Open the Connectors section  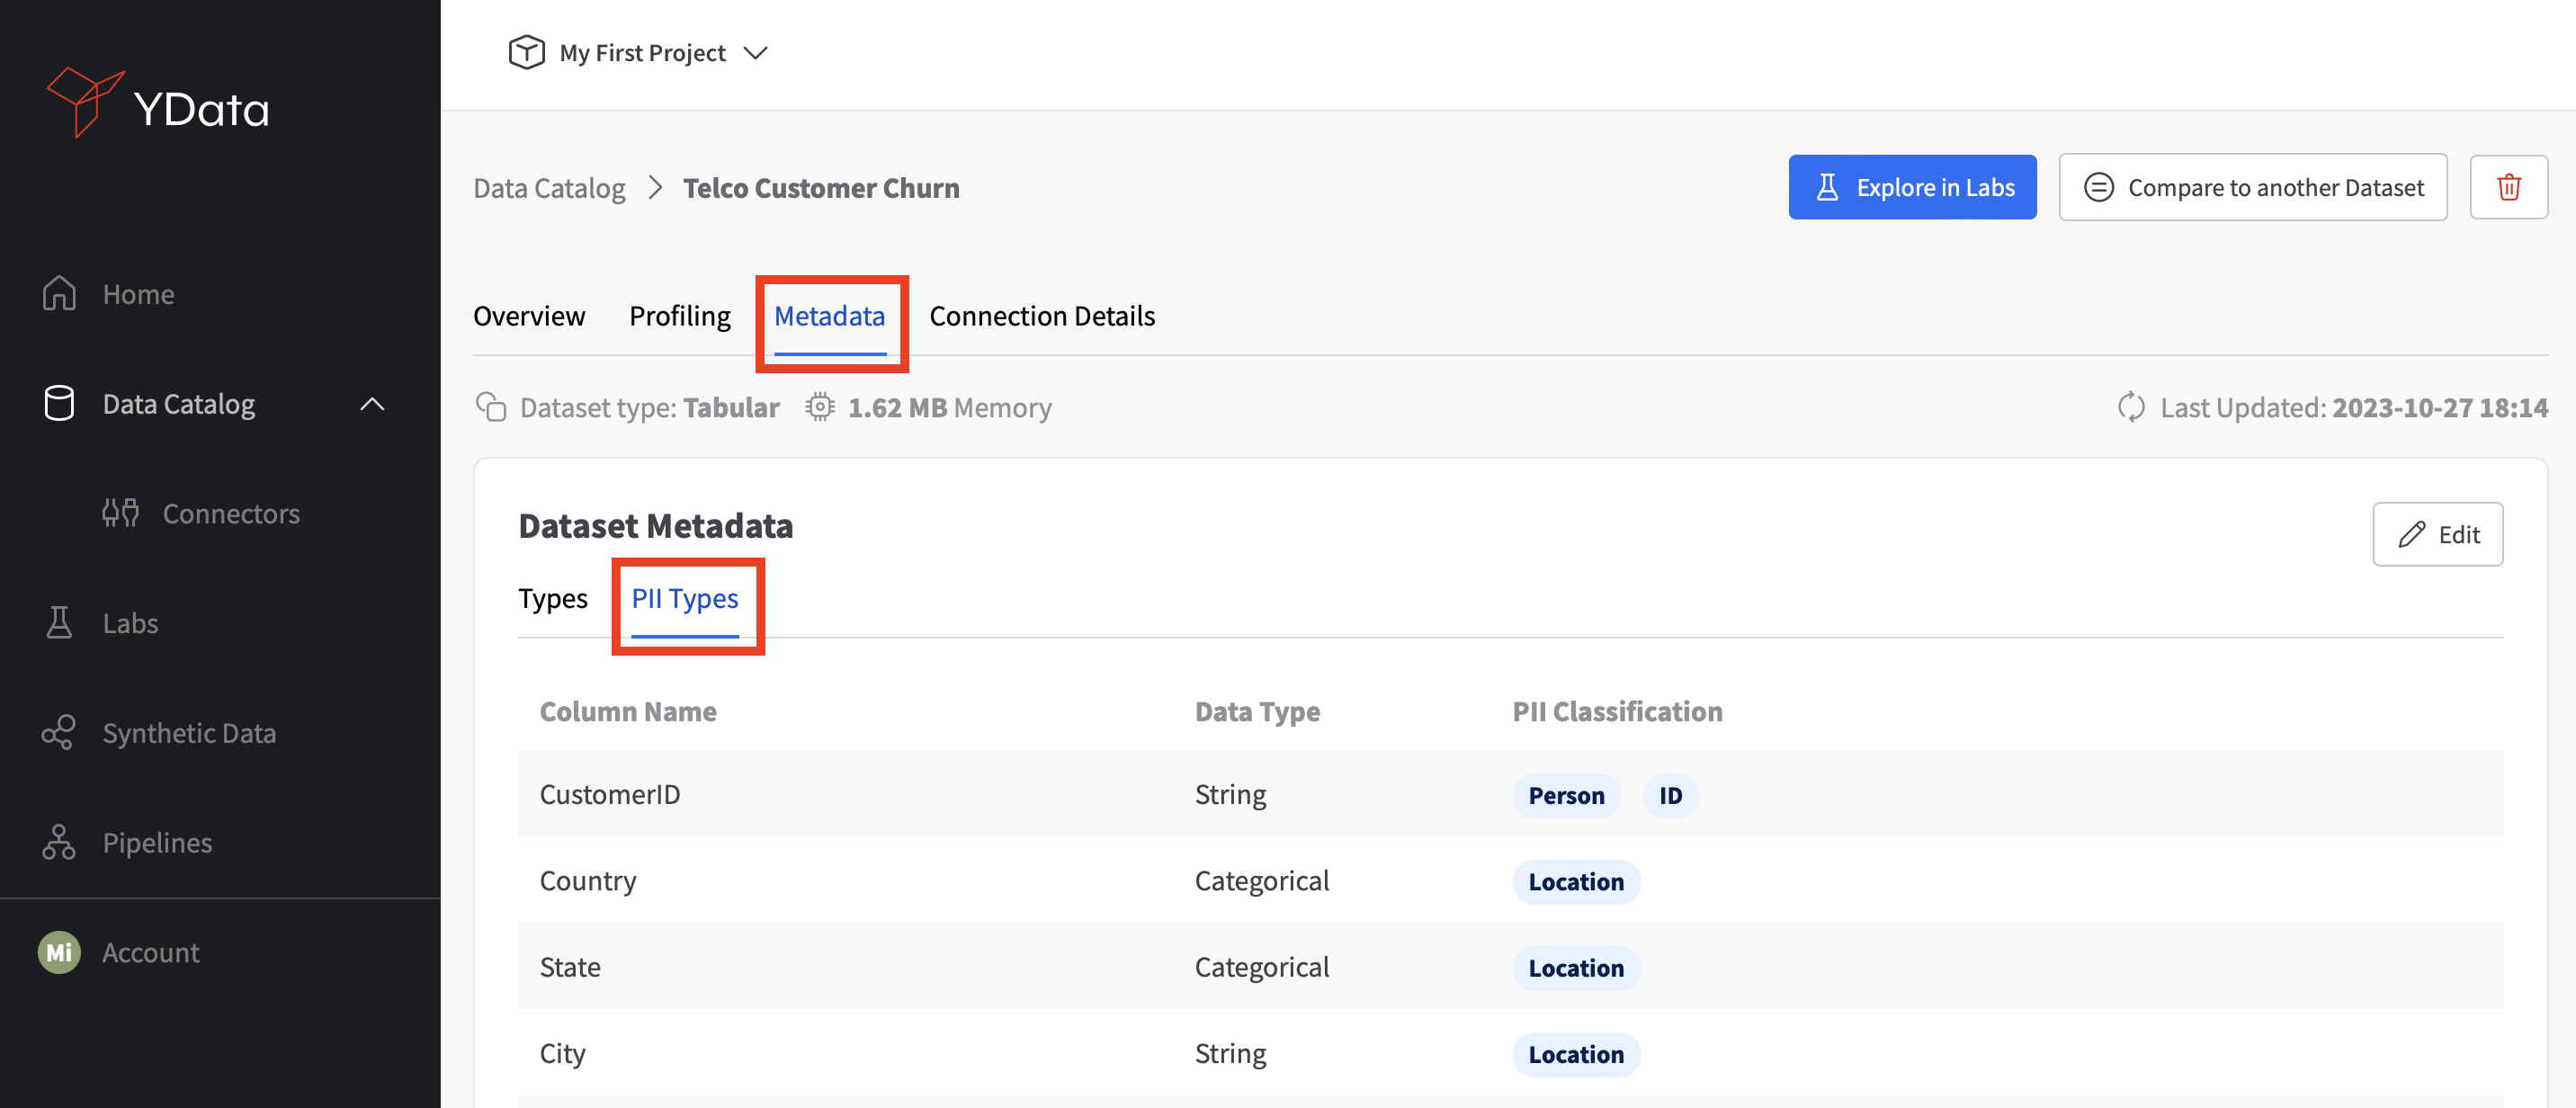232,512
